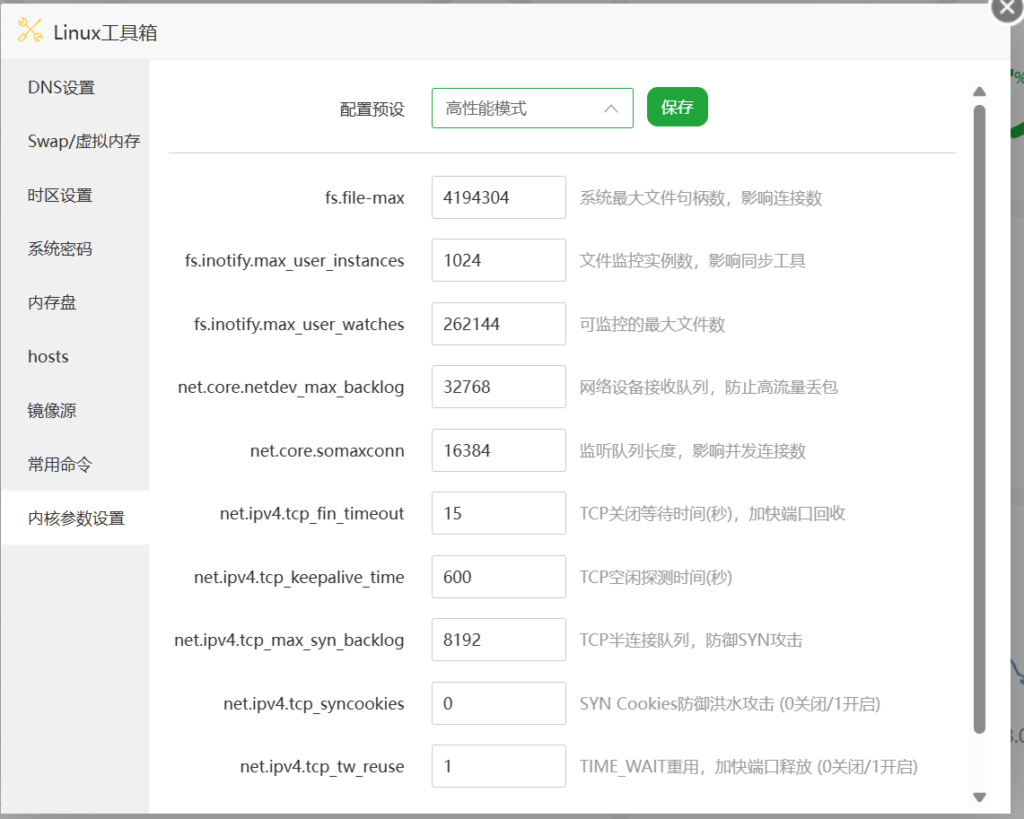Select the 内核参数设置 tab
Image resolution: width=1024 pixels, height=819 pixels.
point(76,518)
